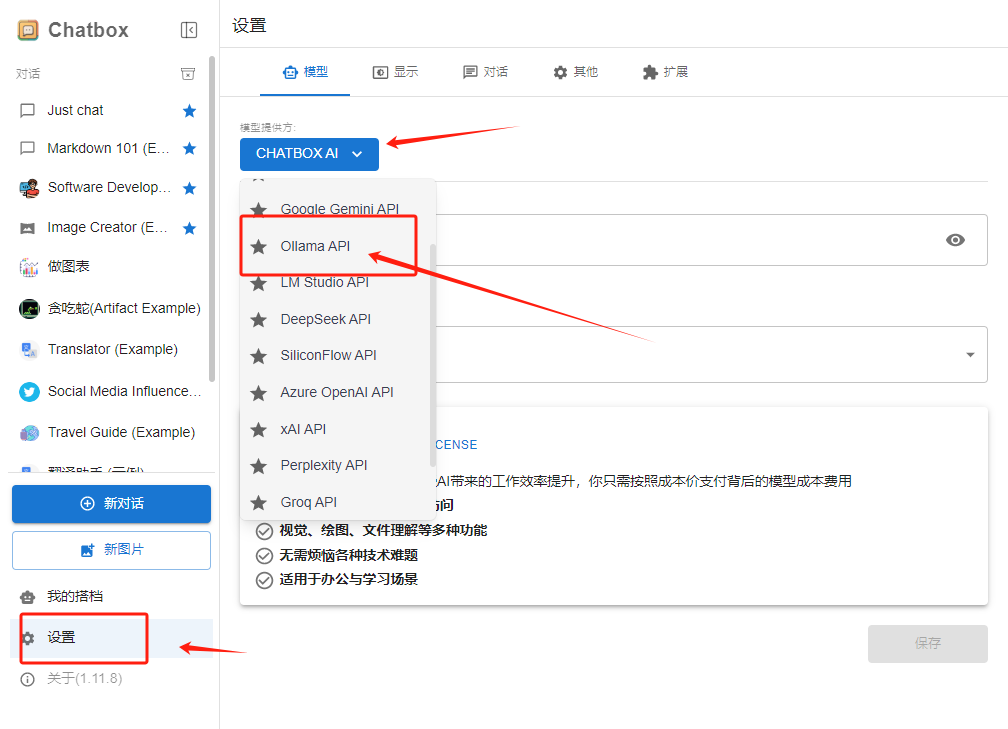Screen dimensions: 1008x729
Task: Select SiliconFlow API from provider list
Action: [335, 356]
